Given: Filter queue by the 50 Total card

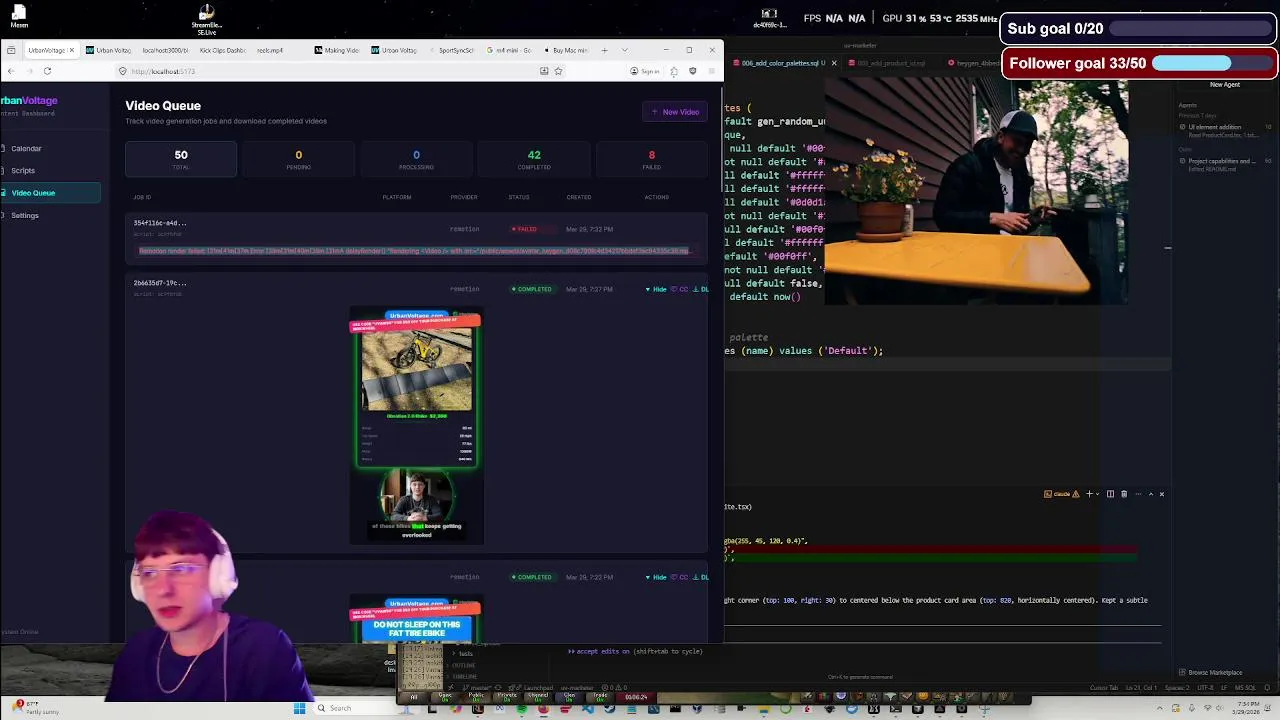Looking at the screenshot, I should coord(181,159).
